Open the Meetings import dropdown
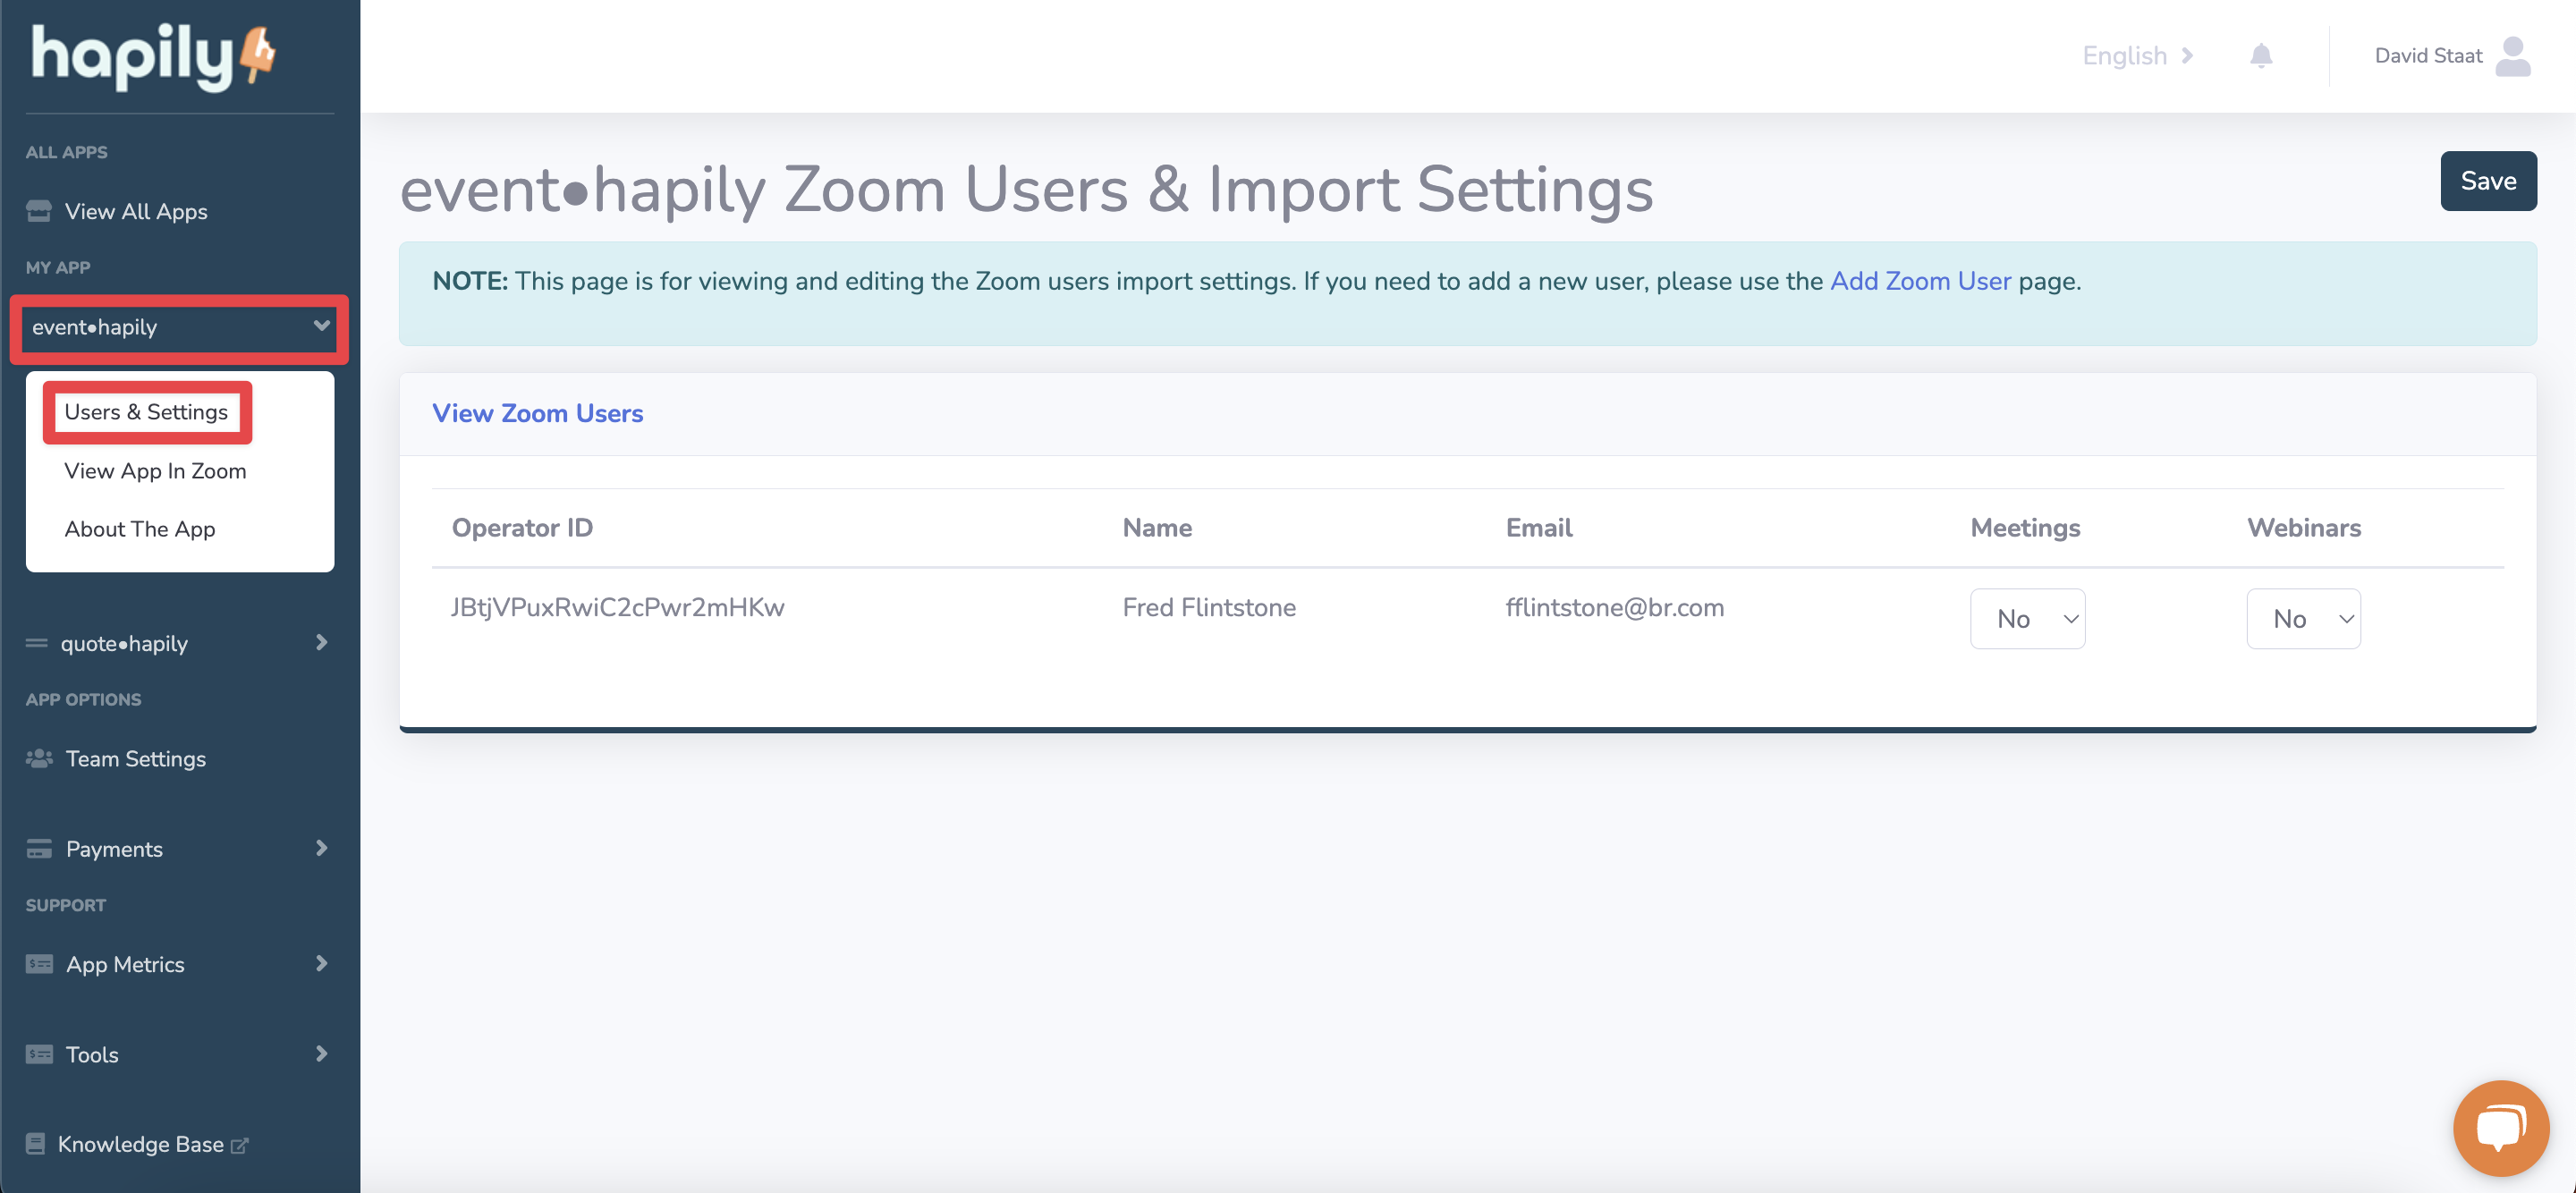 pyautogui.click(x=2027, y=619)
